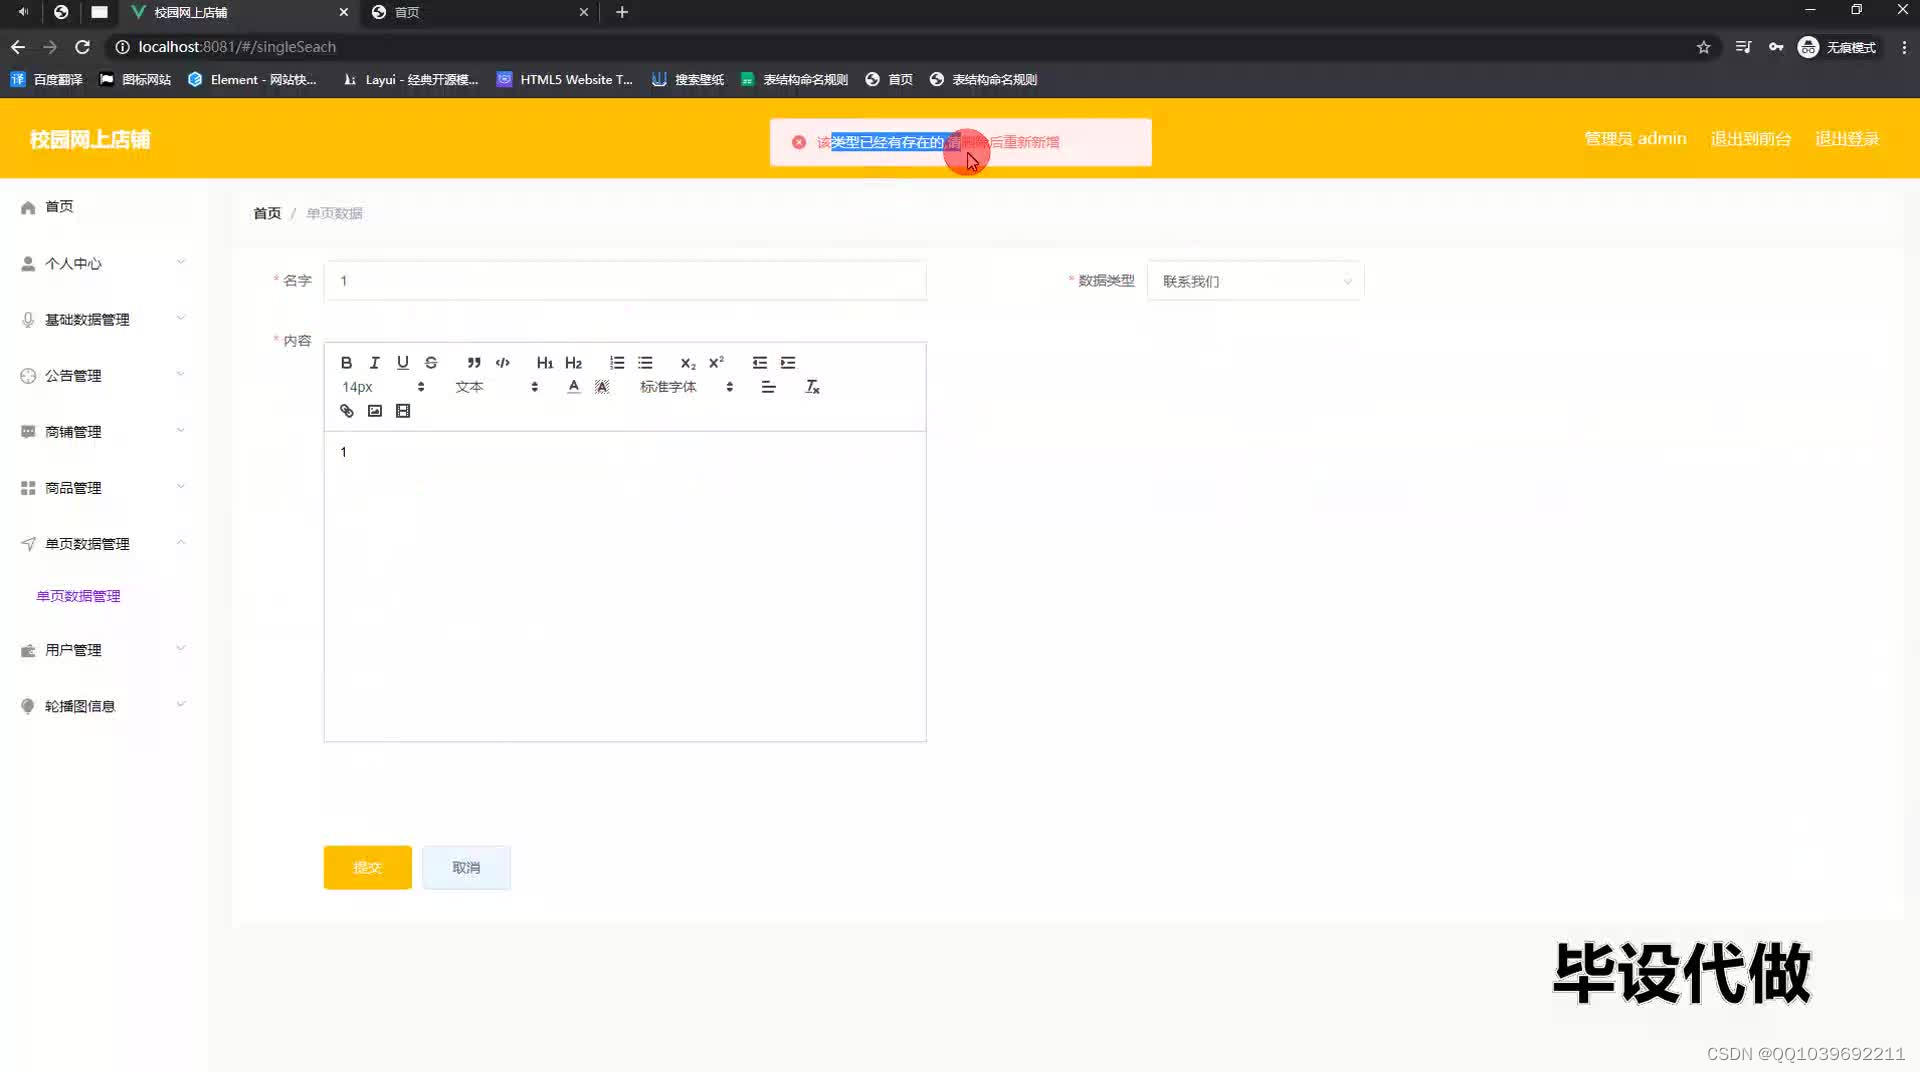Open 搜索壁纸 bookmark
Screen dimensions: 1920x1072
pos(688,80)
